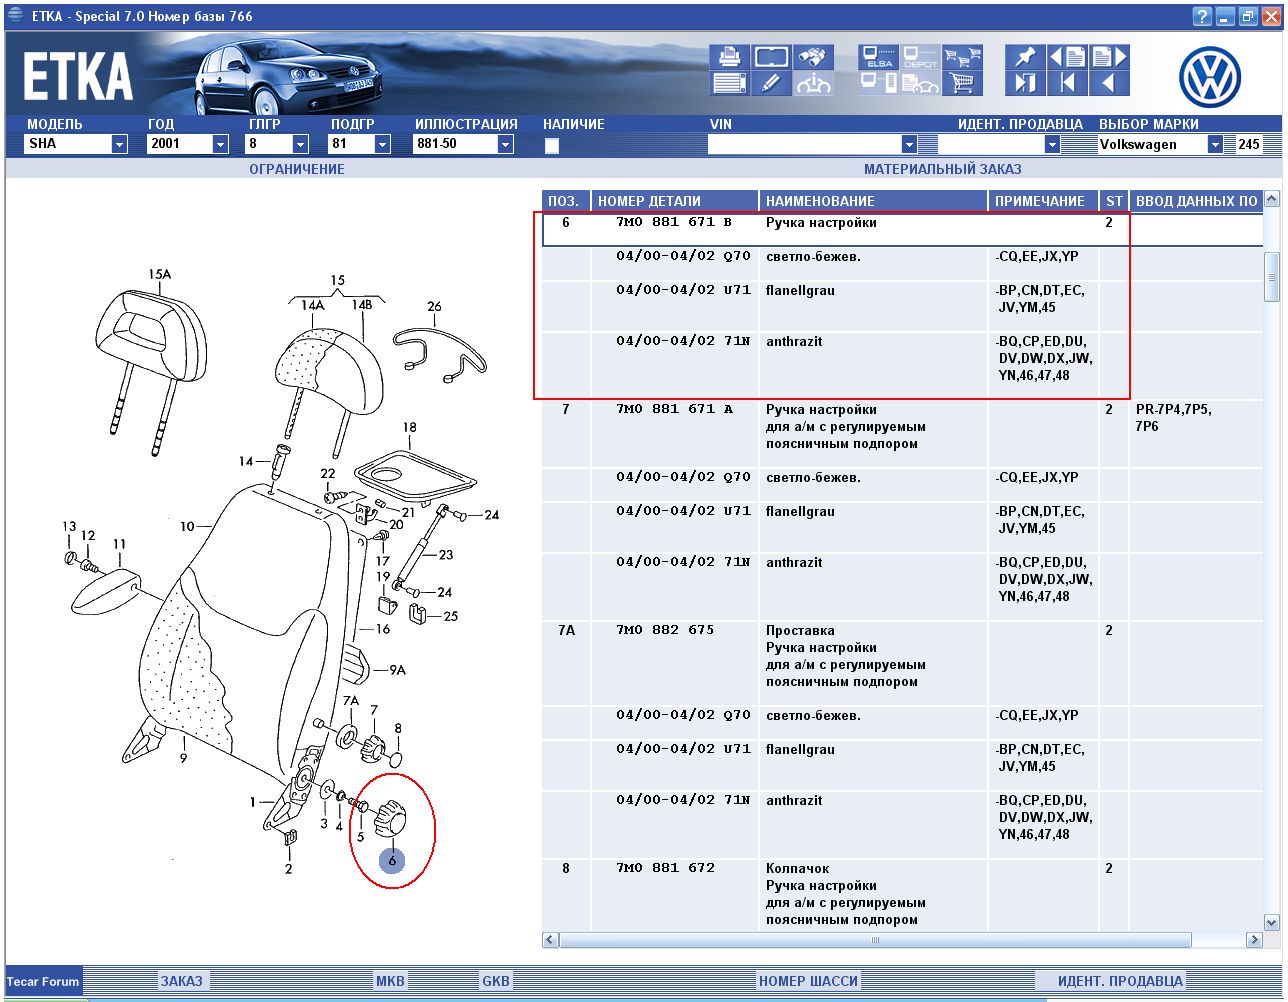The height and width of the screenshot is (1002, 1288).
Task: Click the ПРИМЕЧАНИЕ column header
Action: pos(1043,201)
